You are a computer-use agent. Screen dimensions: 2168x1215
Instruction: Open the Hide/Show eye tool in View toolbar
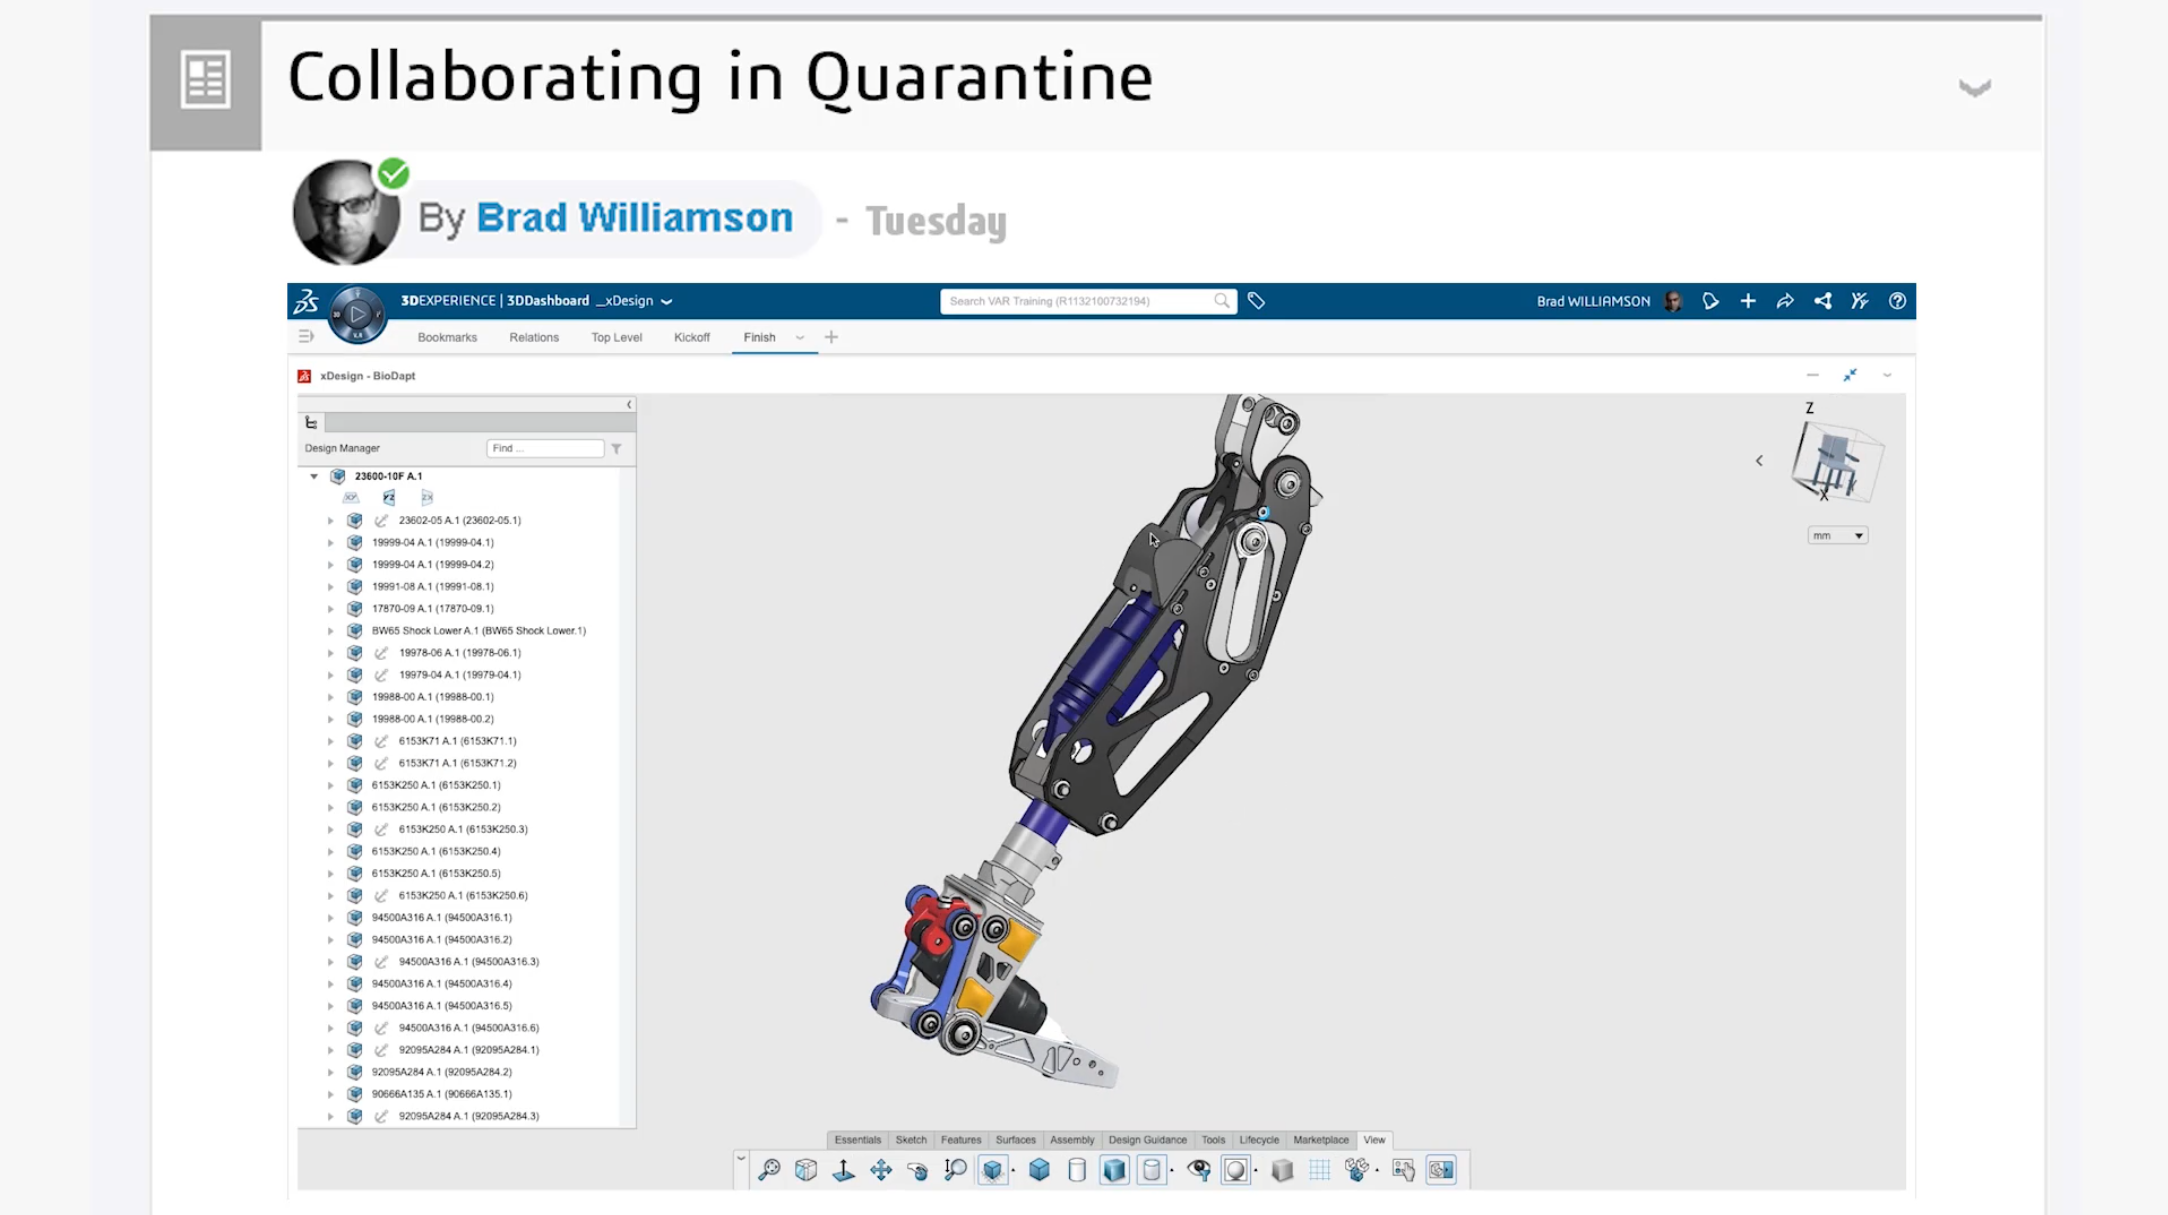click(x=1197, y=1168)
